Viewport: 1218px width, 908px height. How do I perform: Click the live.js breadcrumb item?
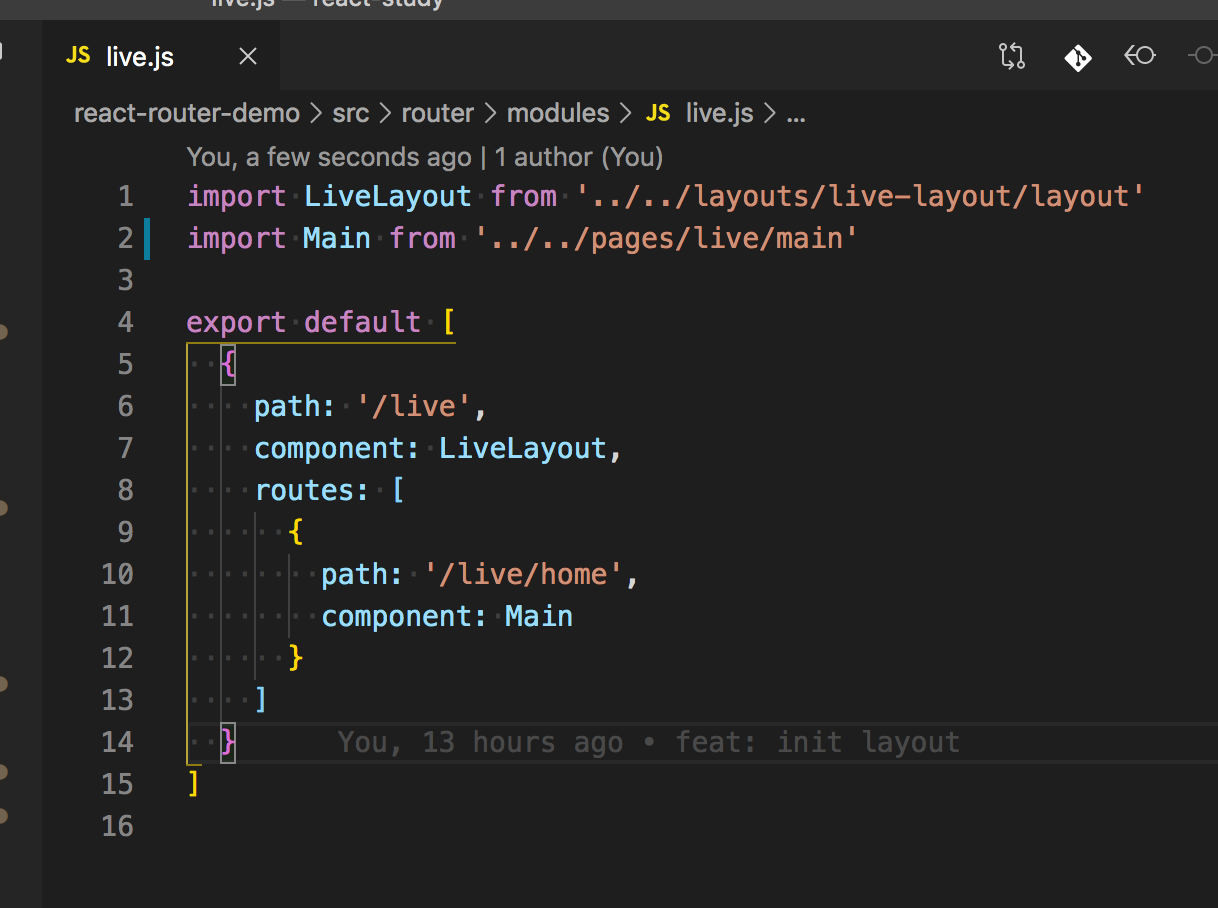coord(719,114)
